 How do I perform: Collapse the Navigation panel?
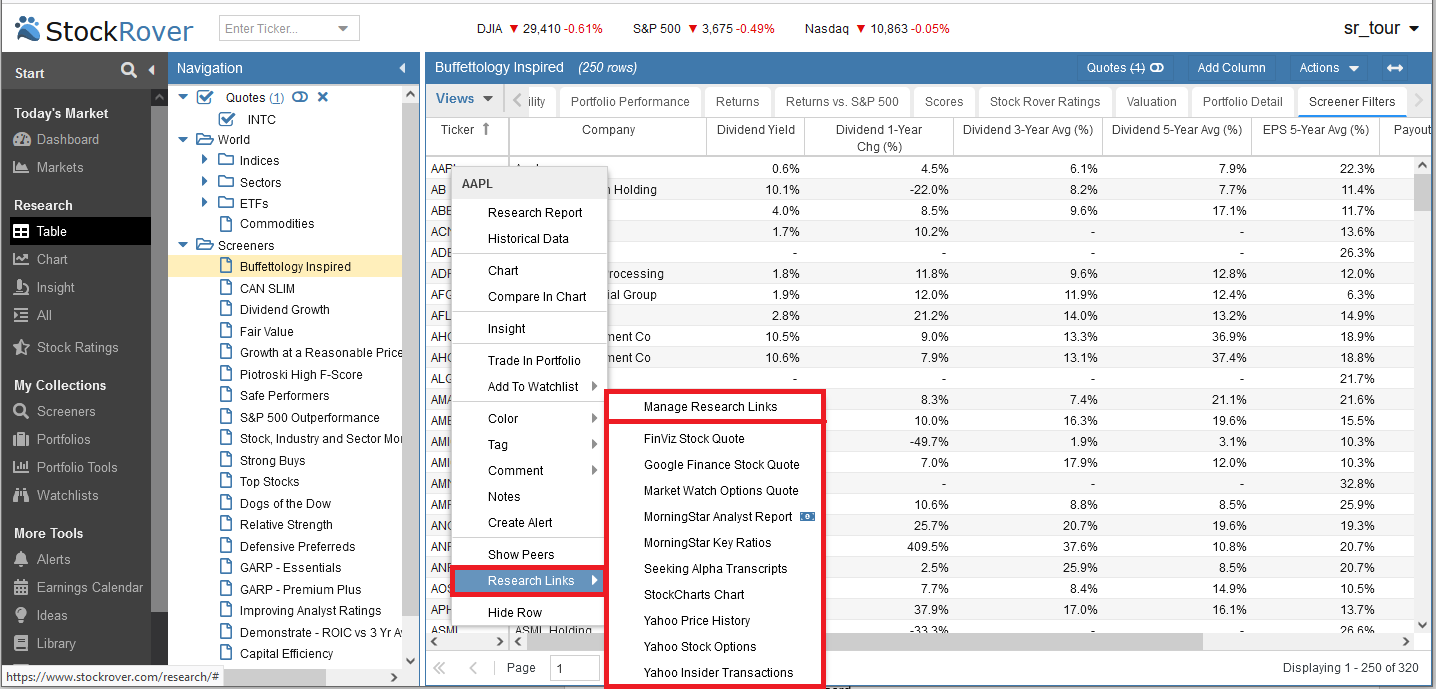[x=403, y=68]
